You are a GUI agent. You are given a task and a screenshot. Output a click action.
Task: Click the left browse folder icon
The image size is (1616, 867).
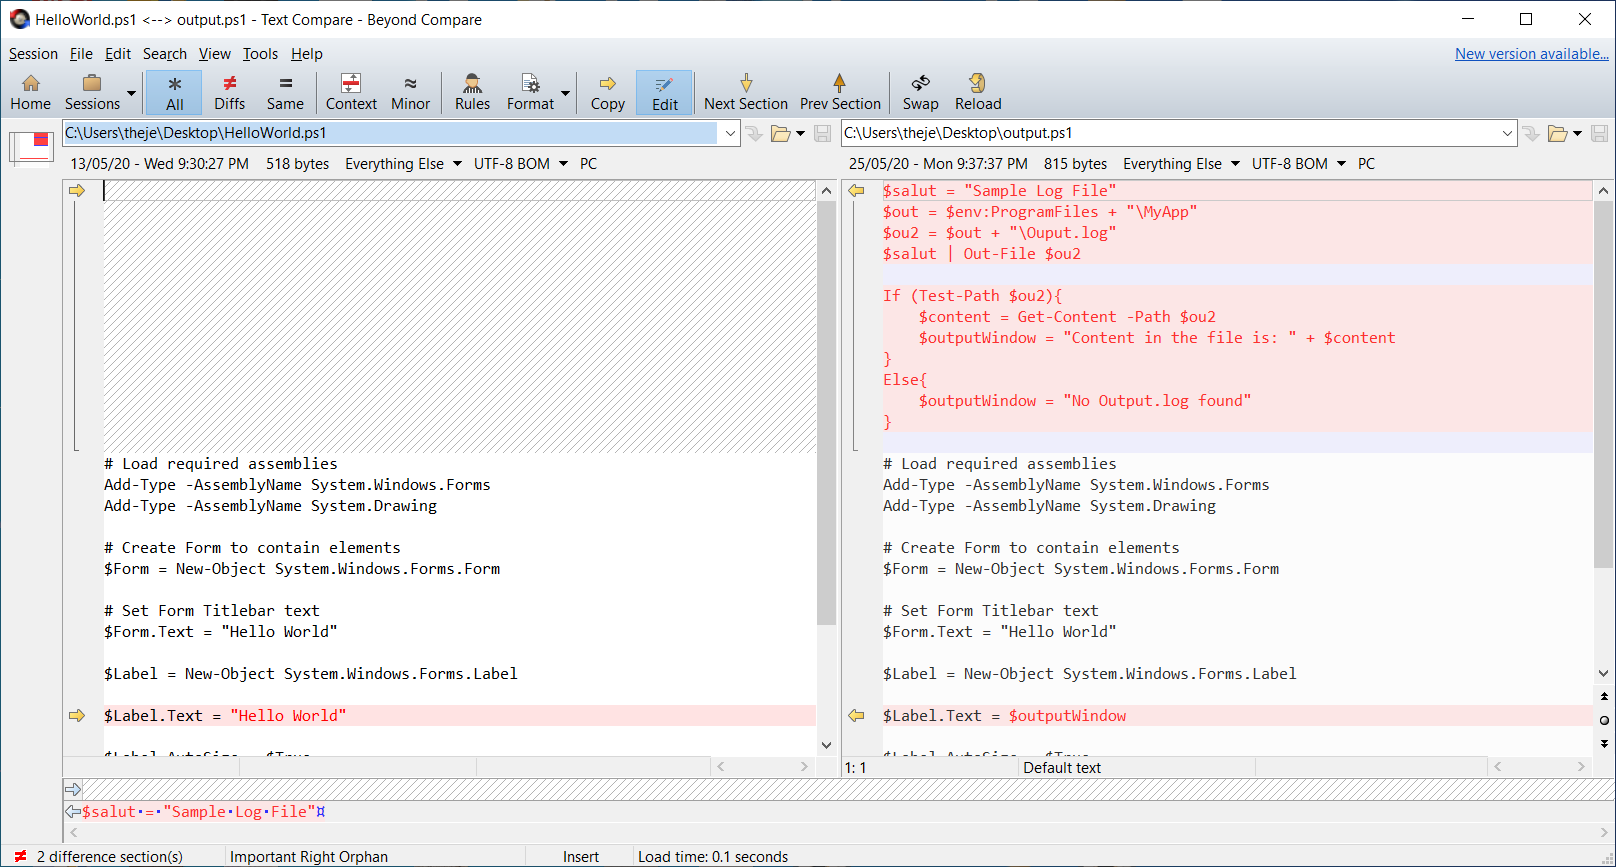(x=780, y=133)
